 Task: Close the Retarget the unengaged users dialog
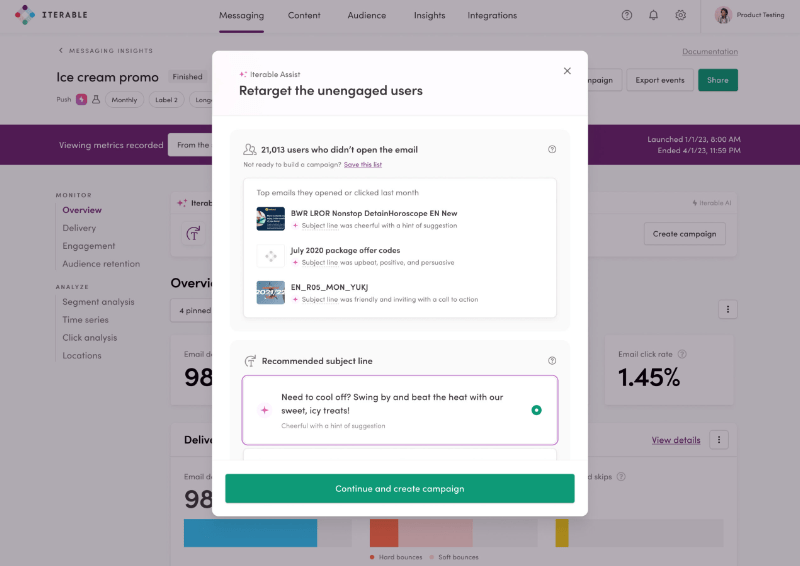567,71
